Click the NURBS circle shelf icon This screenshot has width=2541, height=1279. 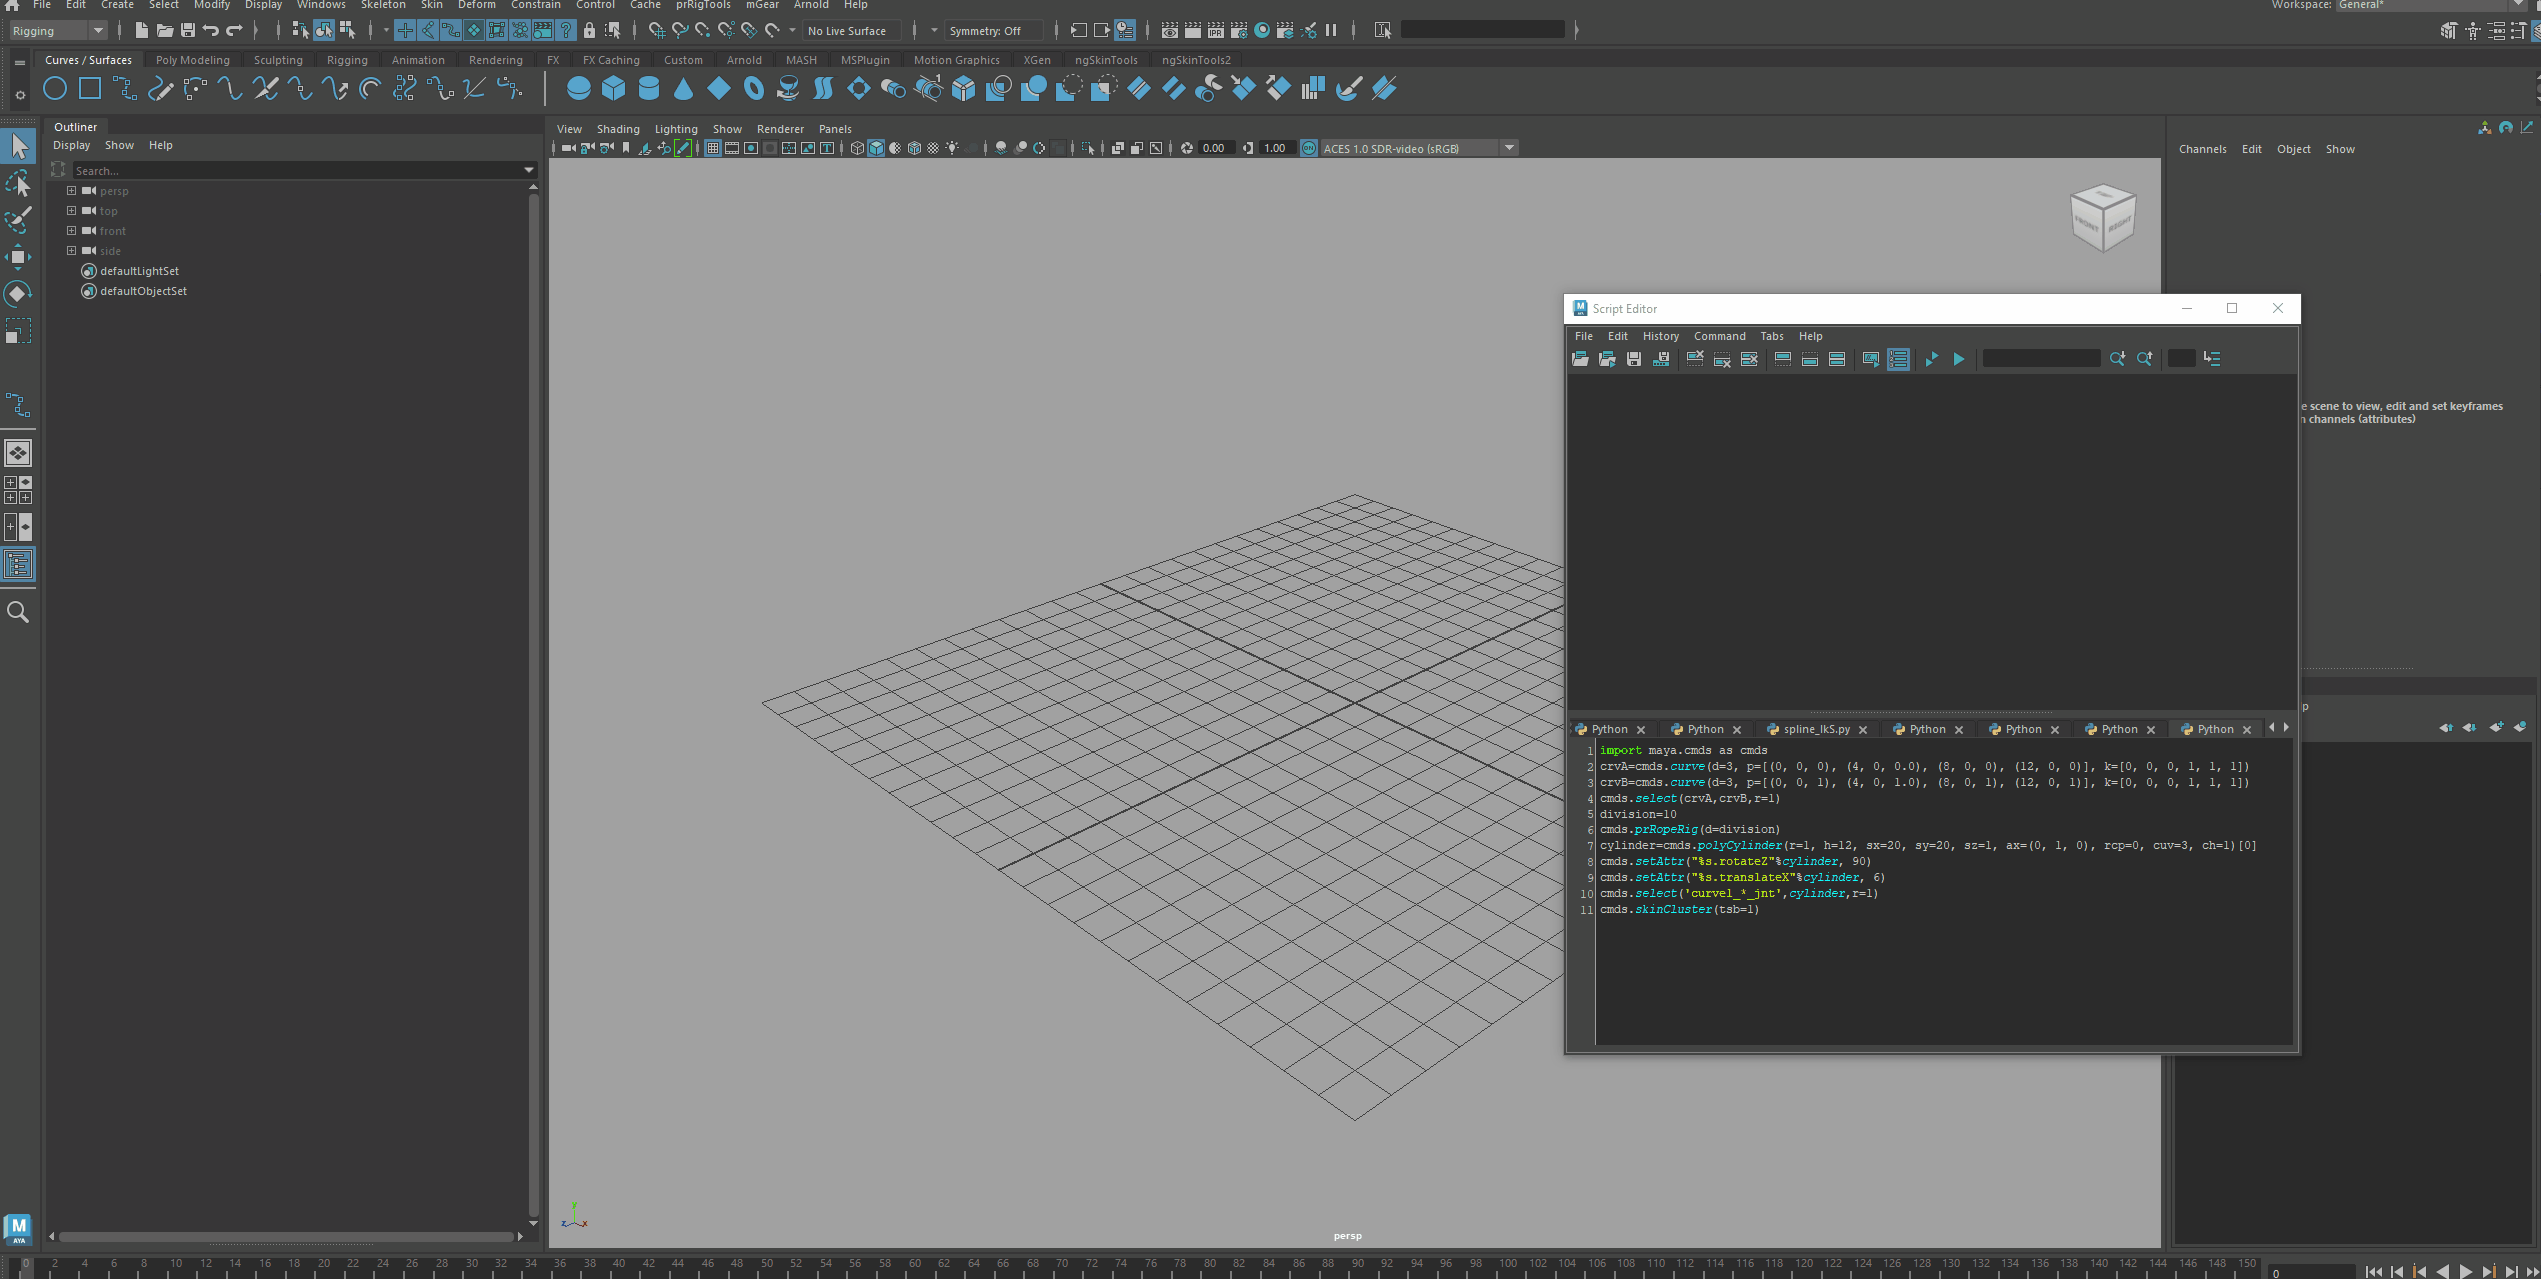pos(55,89)
